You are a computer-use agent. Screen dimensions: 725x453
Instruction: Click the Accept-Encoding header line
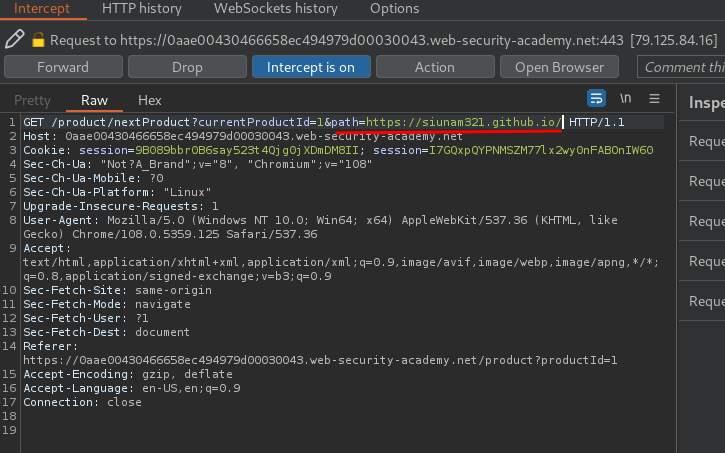click(x=128, y=374)
